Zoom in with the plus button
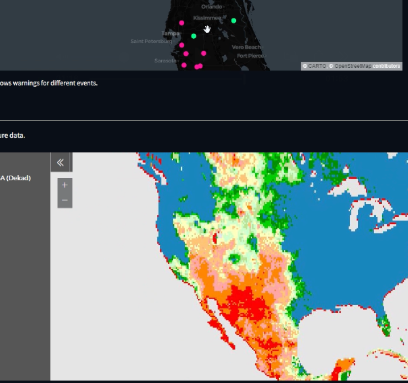The image size is (408, 383). coord(65,185)
